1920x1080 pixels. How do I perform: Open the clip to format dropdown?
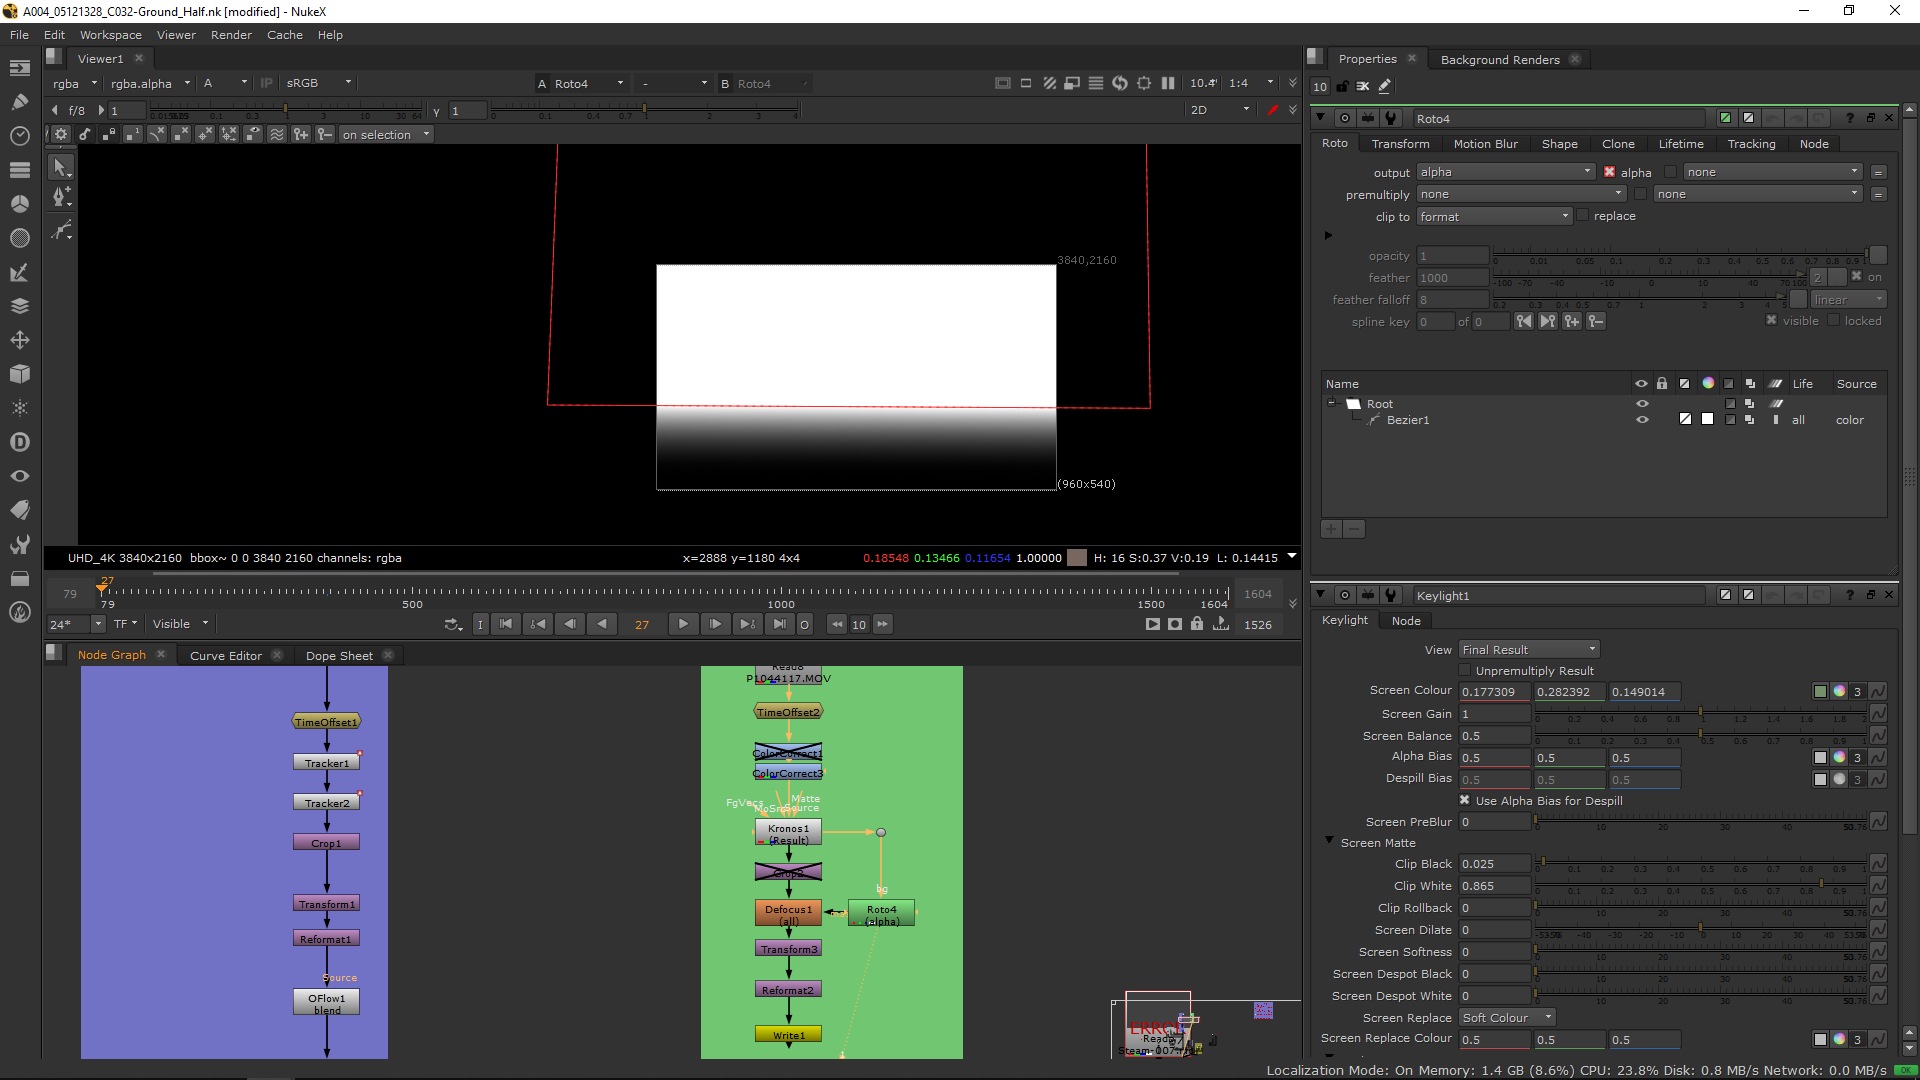1494,216
